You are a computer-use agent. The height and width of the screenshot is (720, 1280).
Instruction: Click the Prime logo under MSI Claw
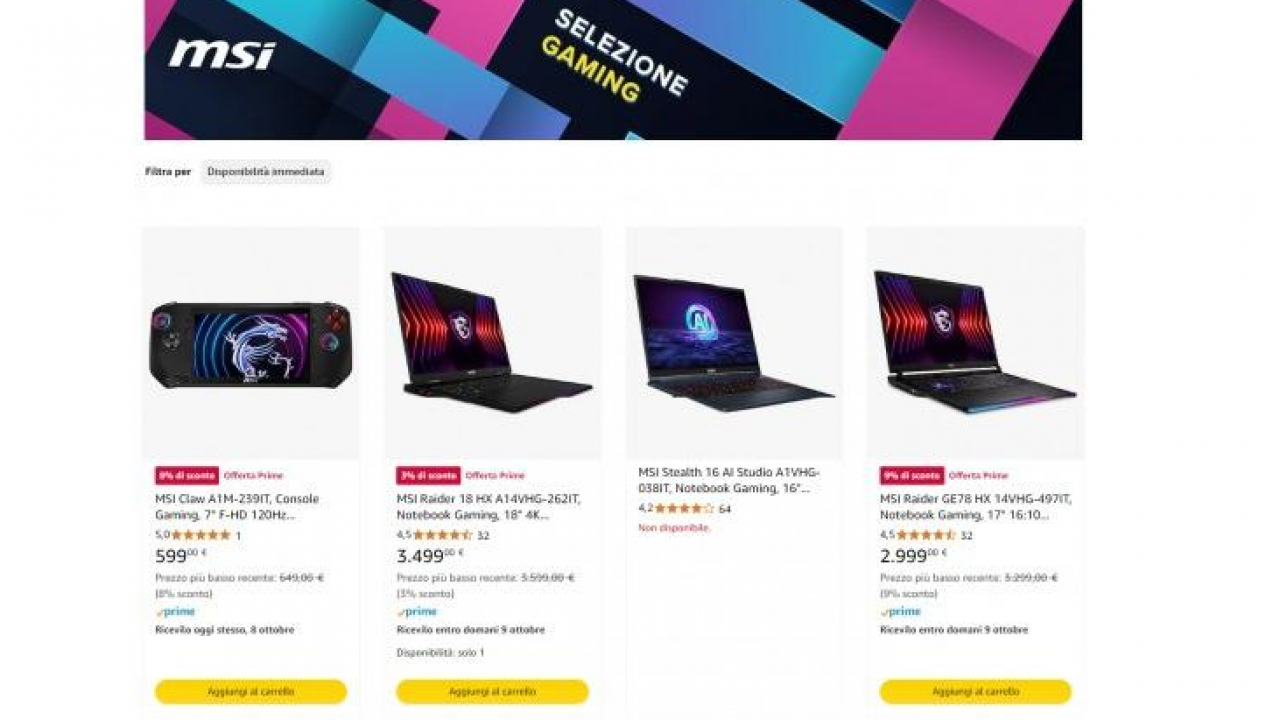click(175, 612)
